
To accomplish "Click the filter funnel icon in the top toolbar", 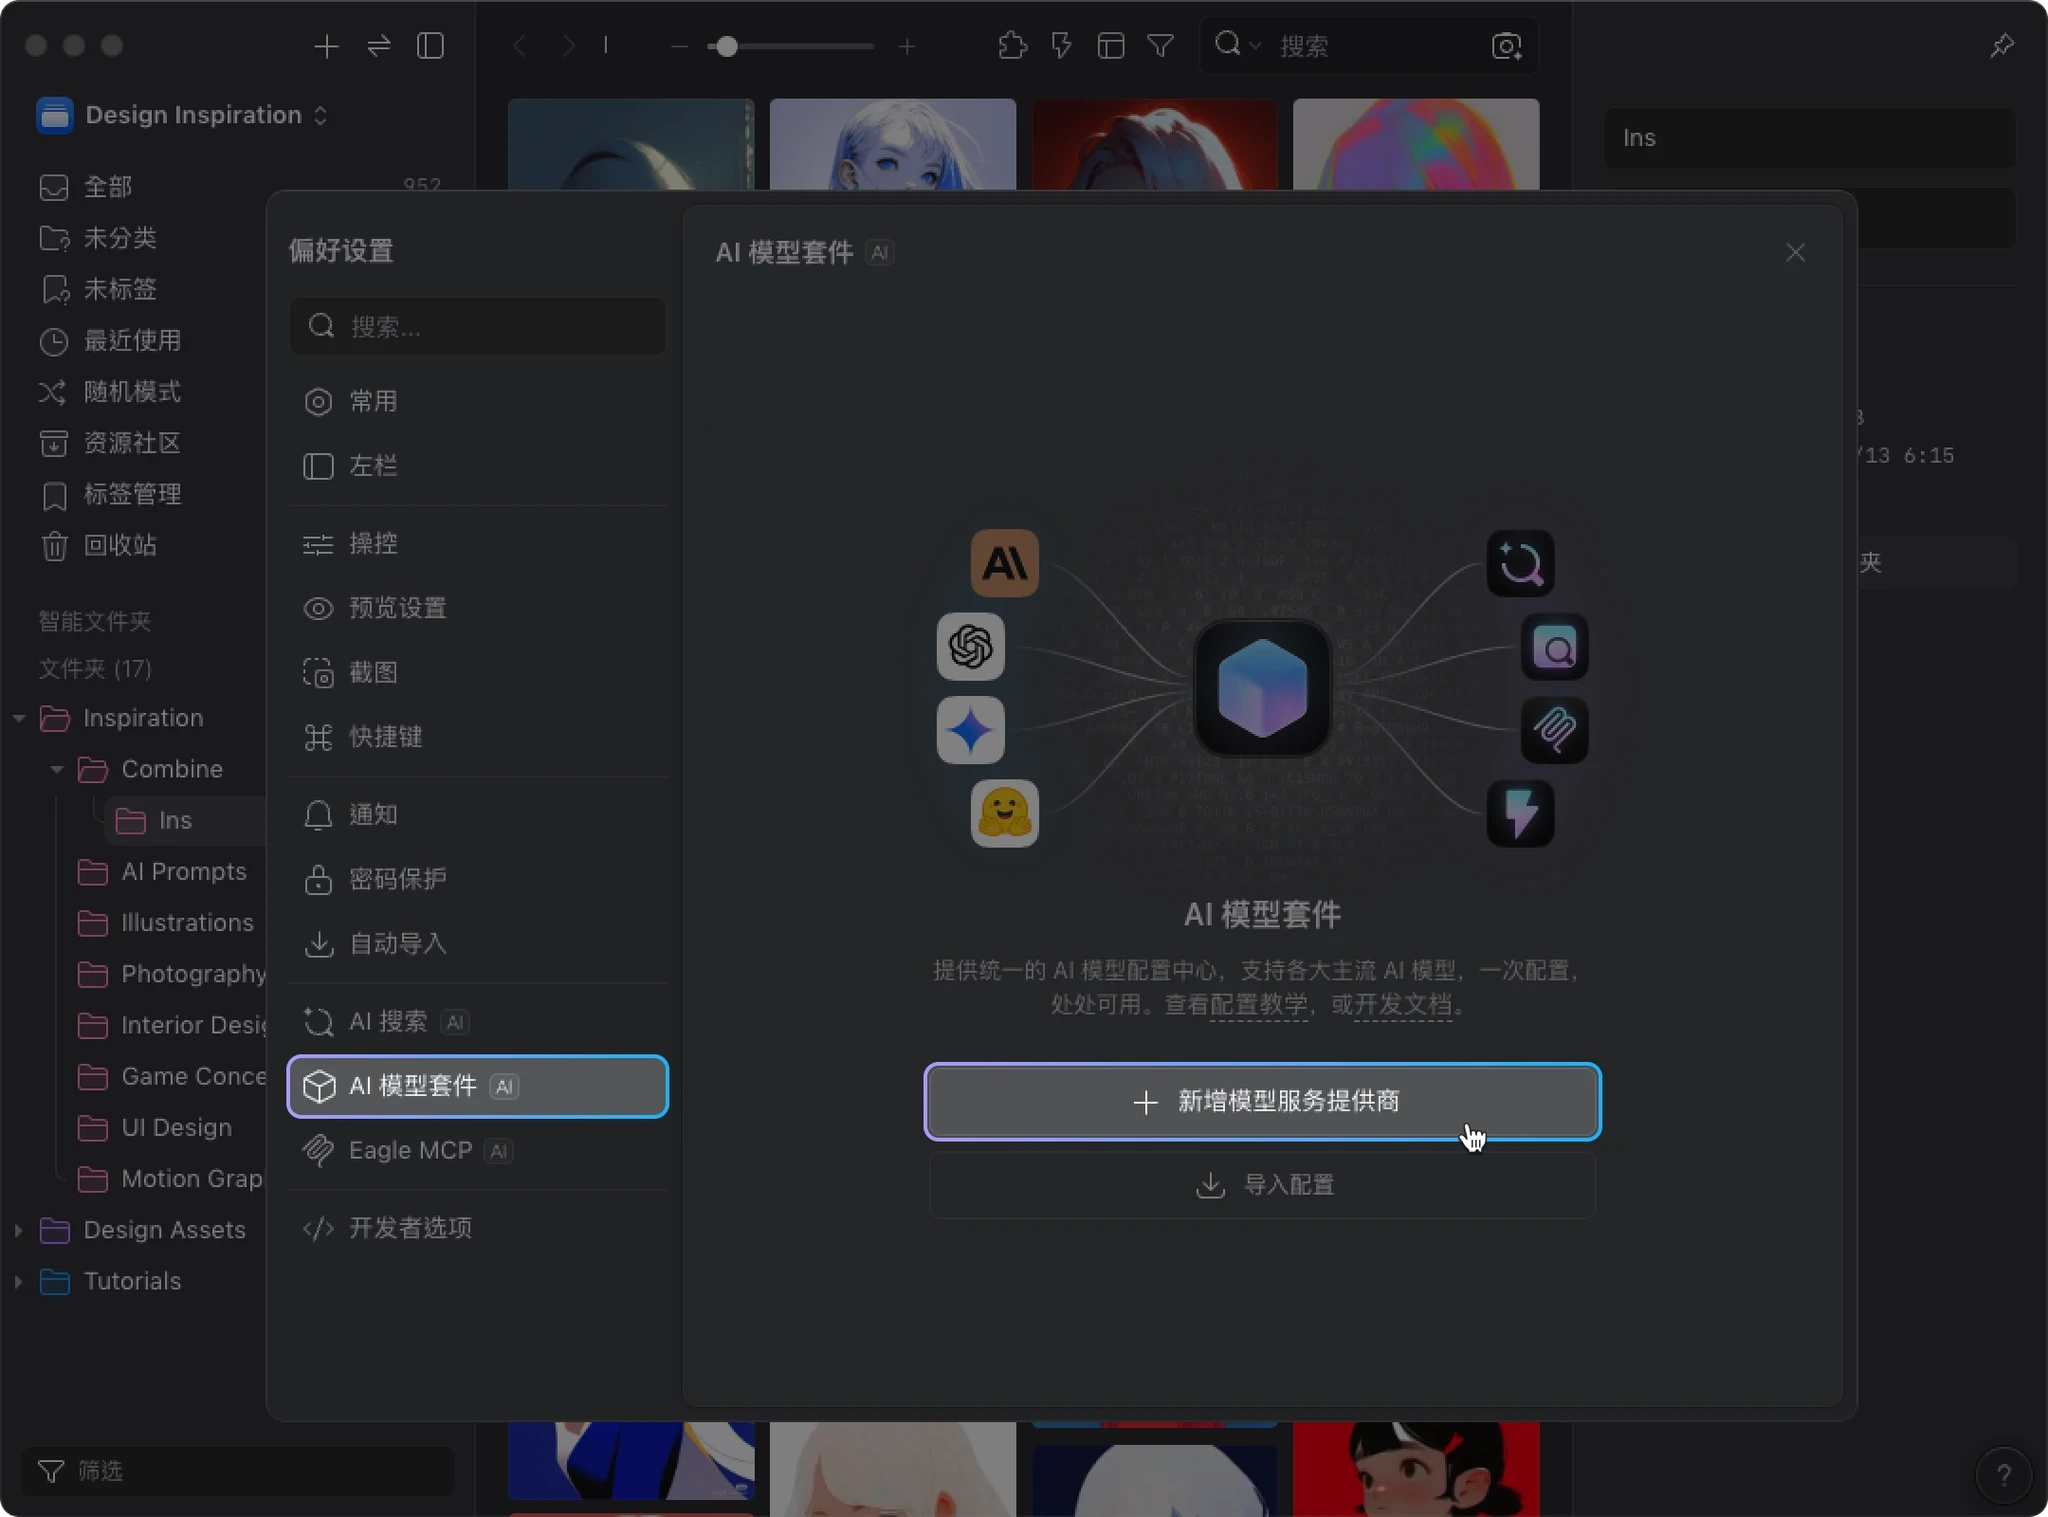I will click(1160, 46).
